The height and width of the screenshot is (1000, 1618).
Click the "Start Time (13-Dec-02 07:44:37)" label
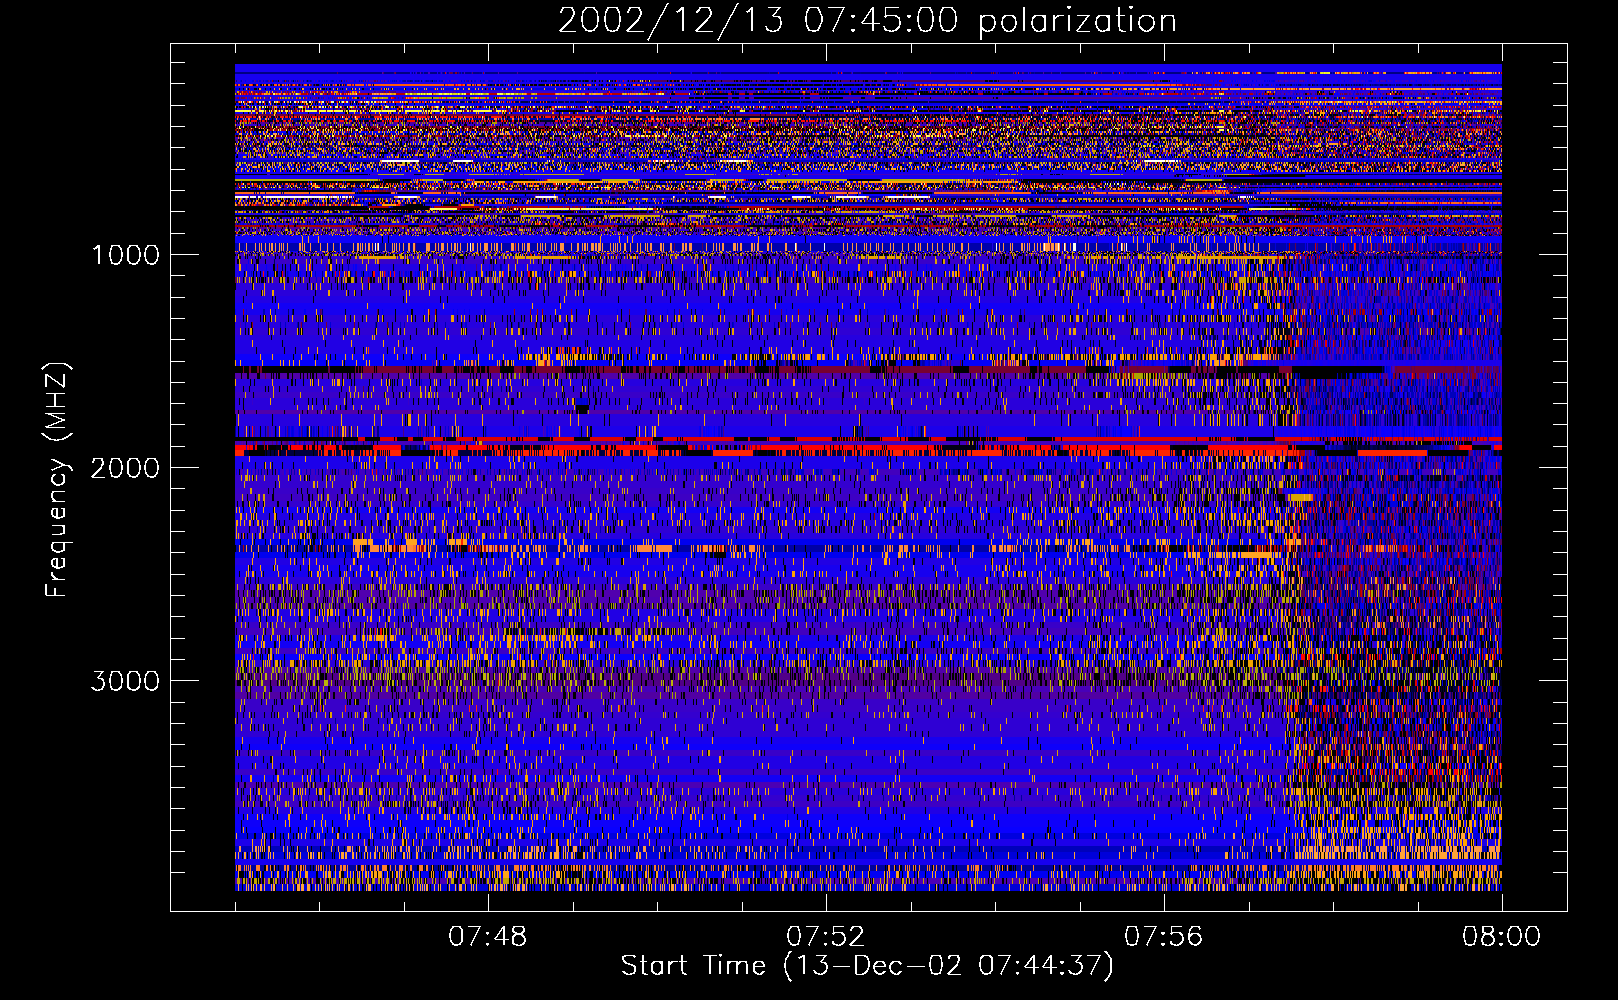tap(867, 966)
